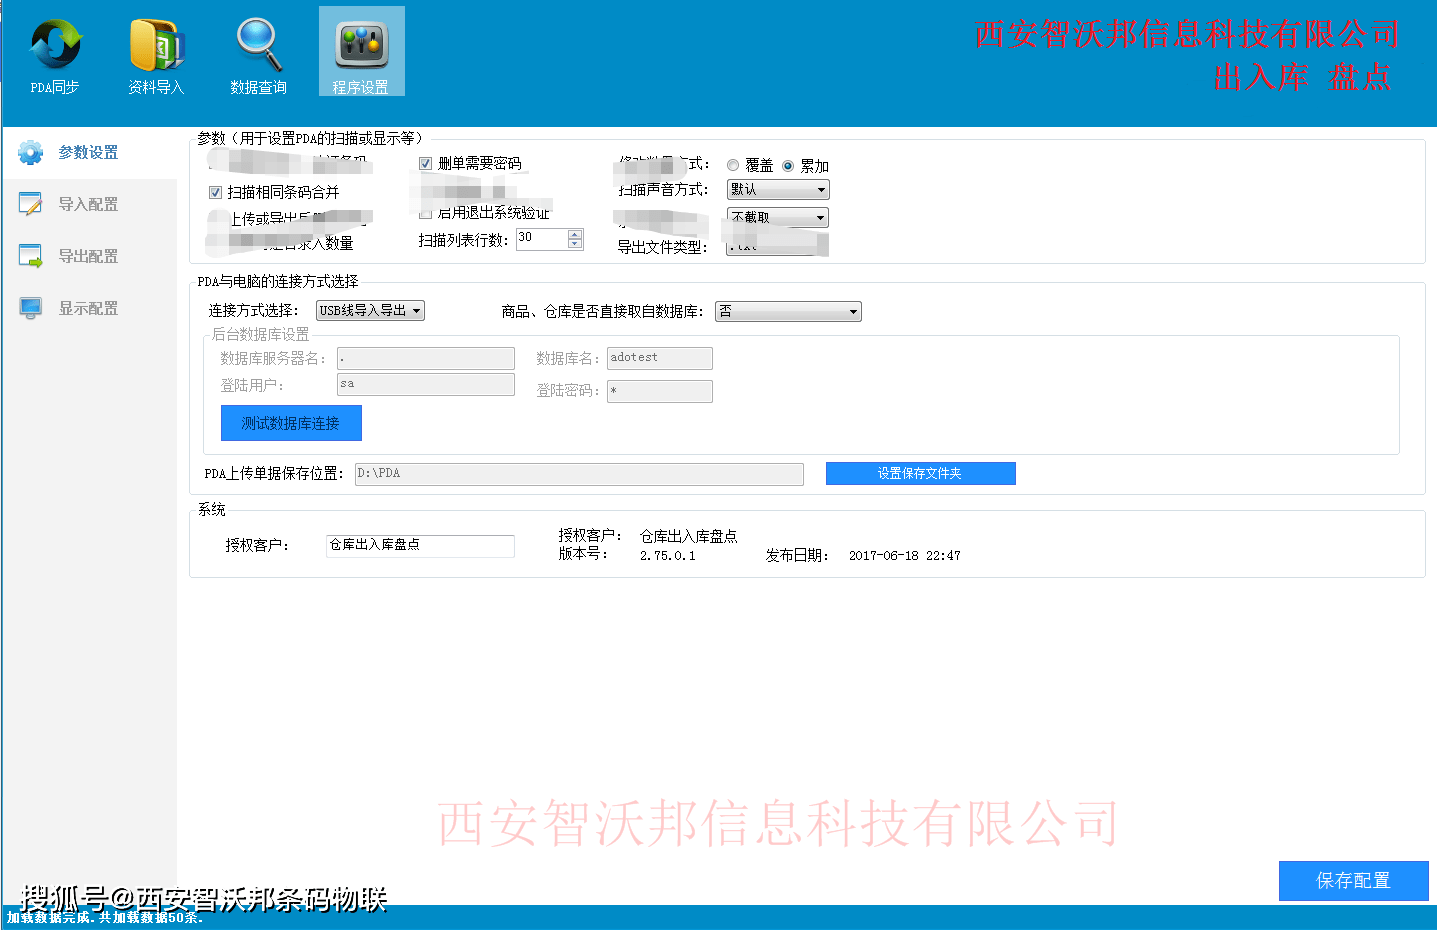Screen dimensions: 1437x930
Task: Open the 资料导入 data import tool
Action: tap(157, 54)
